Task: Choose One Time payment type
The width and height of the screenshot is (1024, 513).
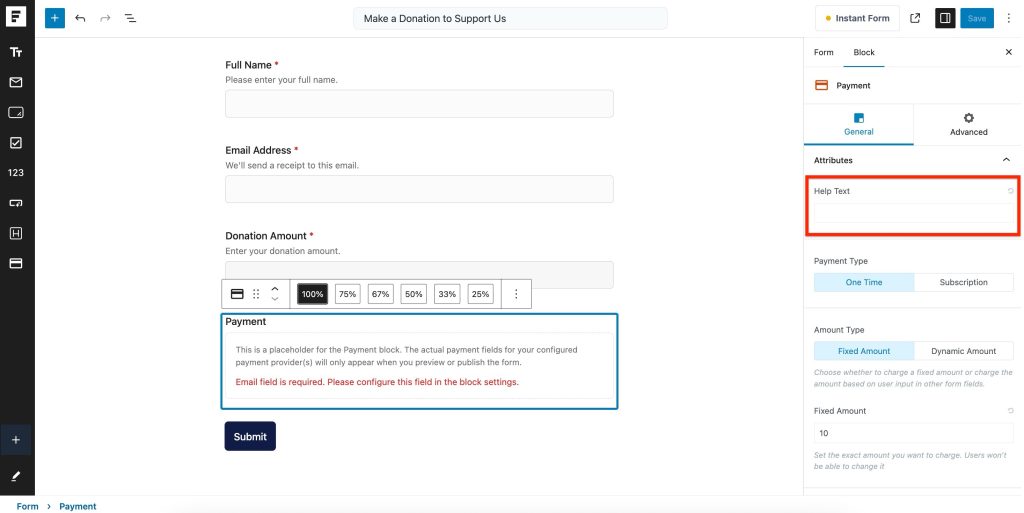Action: coord(864,282)
